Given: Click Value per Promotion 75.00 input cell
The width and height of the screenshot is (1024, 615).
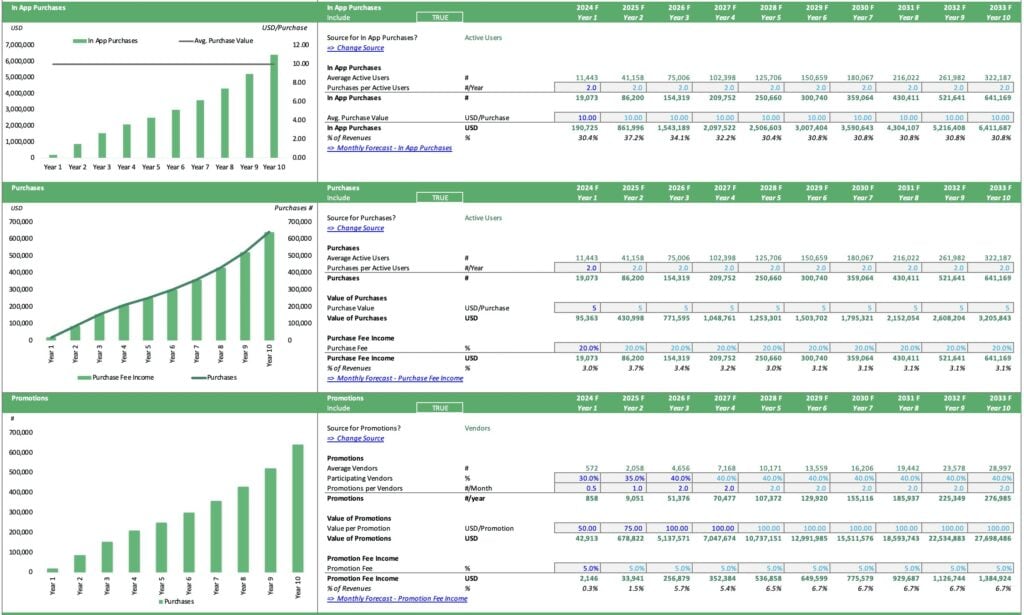Looking at the screenshot, I should (x=623, y=528).
